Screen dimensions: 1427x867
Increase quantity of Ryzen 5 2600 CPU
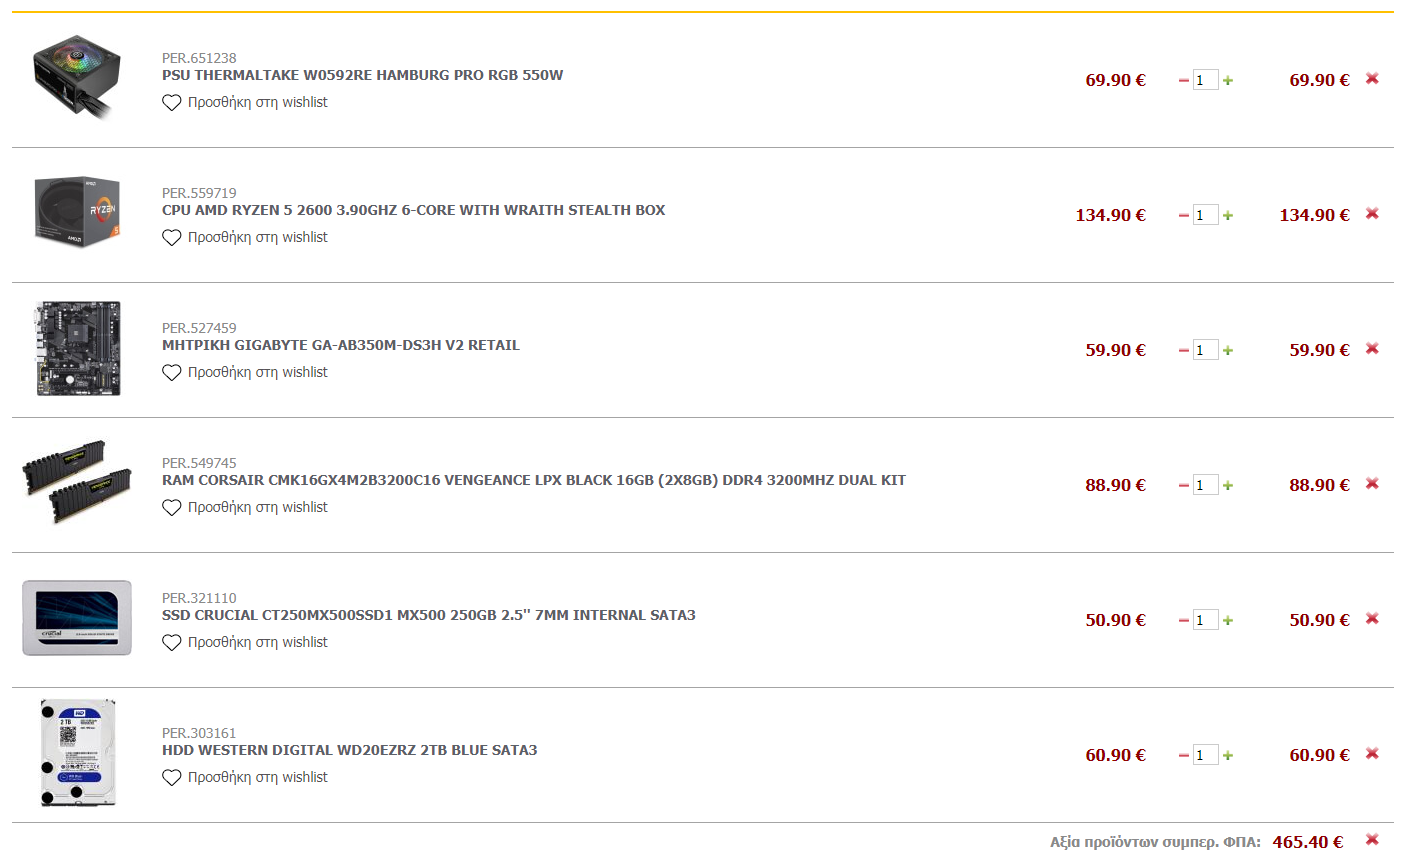coord(1228,215)
